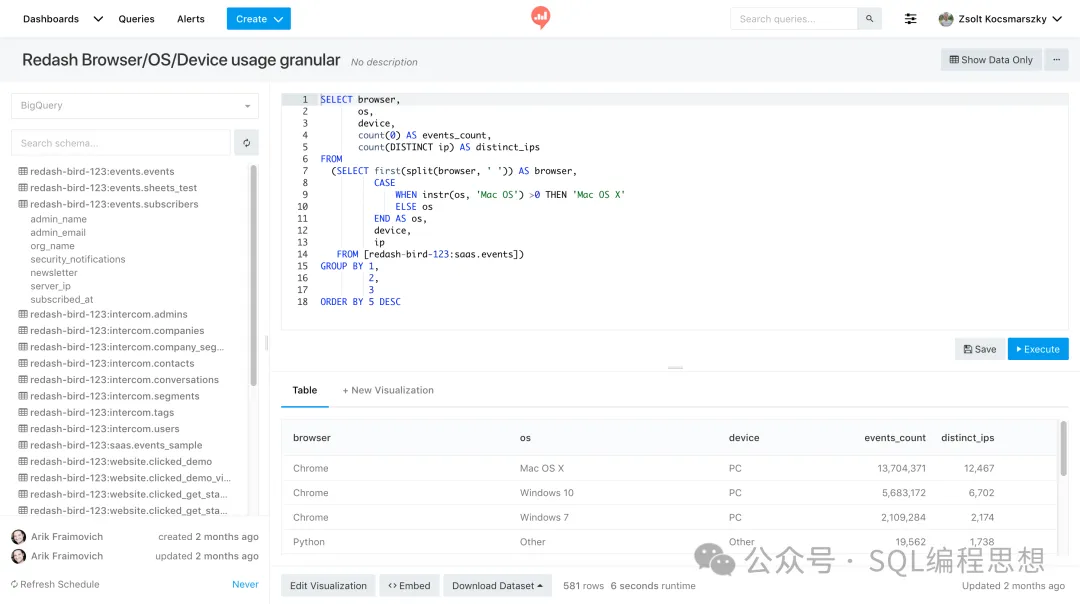Screen dimensions: 1080x604
Task: Click the Arik Fraimovich creator avatar
Action: (19, 537)
